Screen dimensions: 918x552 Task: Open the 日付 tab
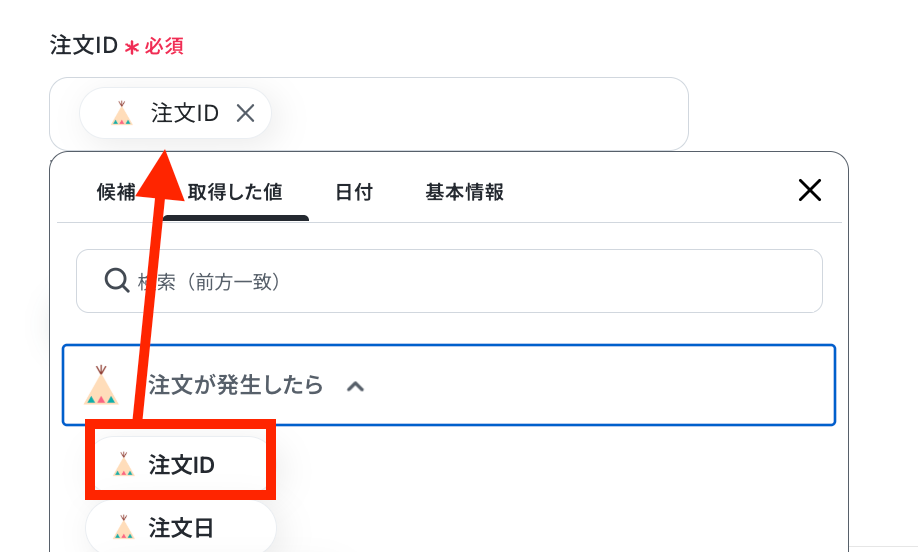point(354,192)
